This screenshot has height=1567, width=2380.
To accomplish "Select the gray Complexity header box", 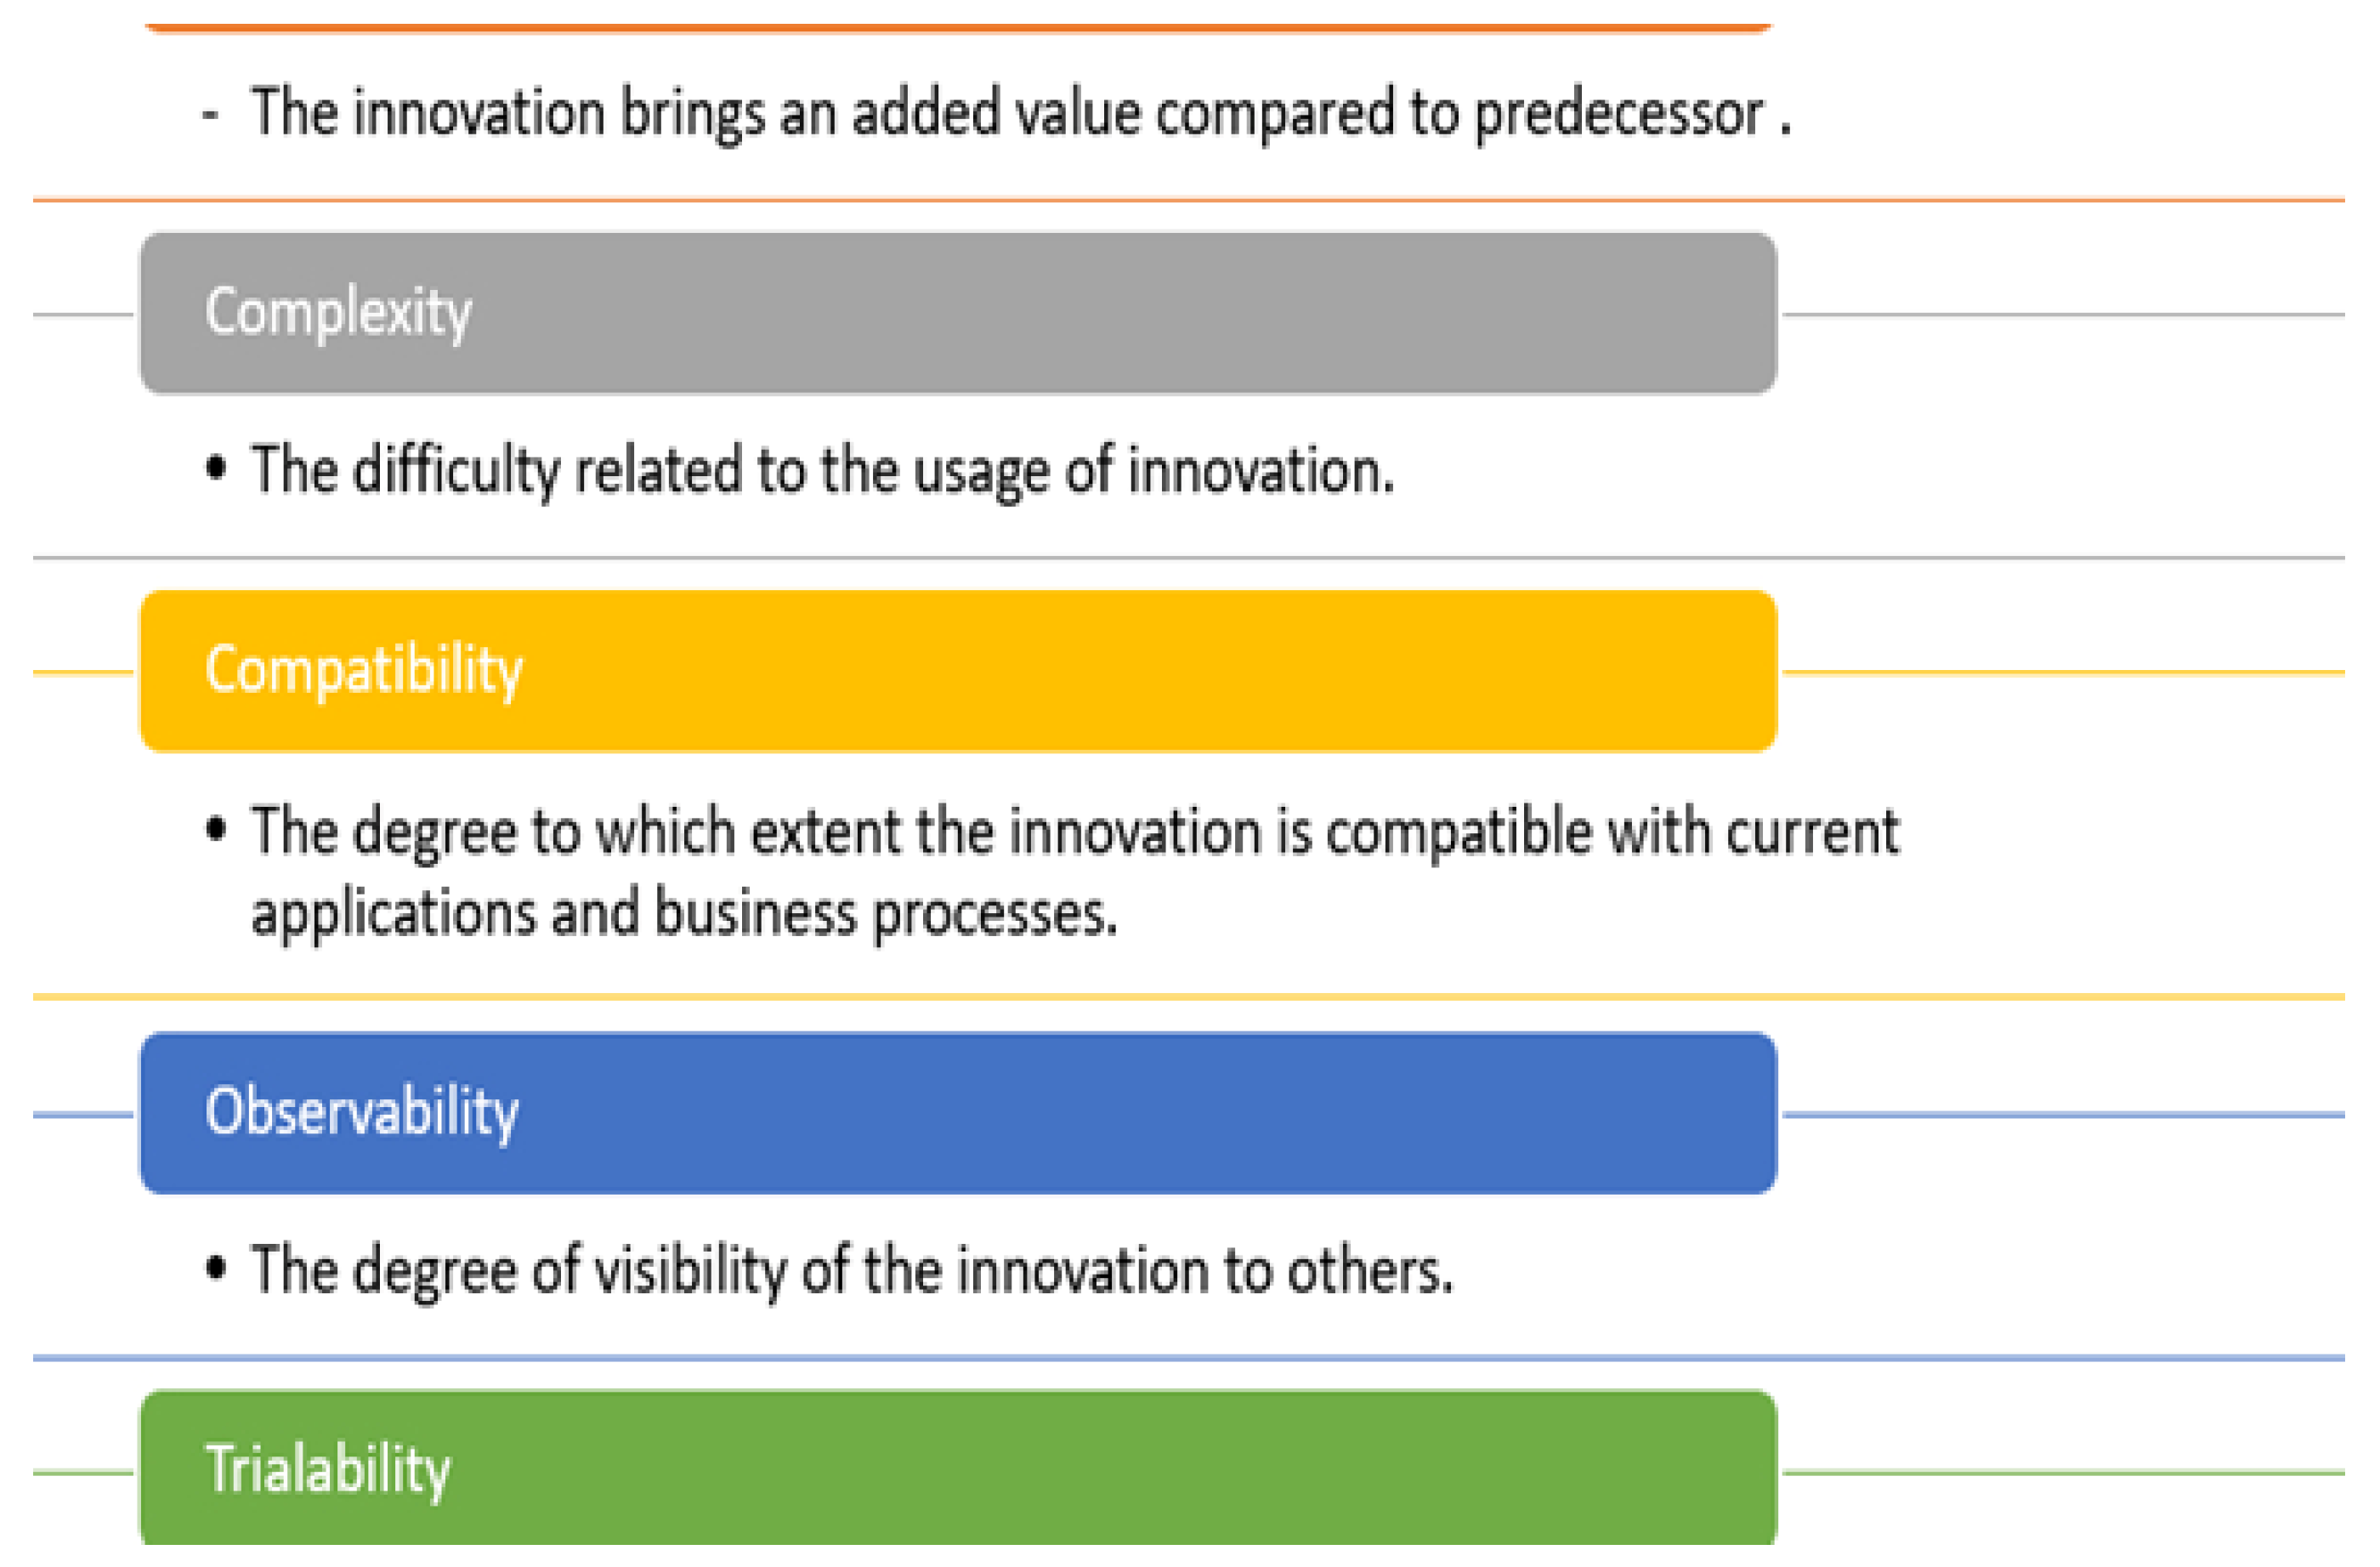I will [x=958, y=313].
